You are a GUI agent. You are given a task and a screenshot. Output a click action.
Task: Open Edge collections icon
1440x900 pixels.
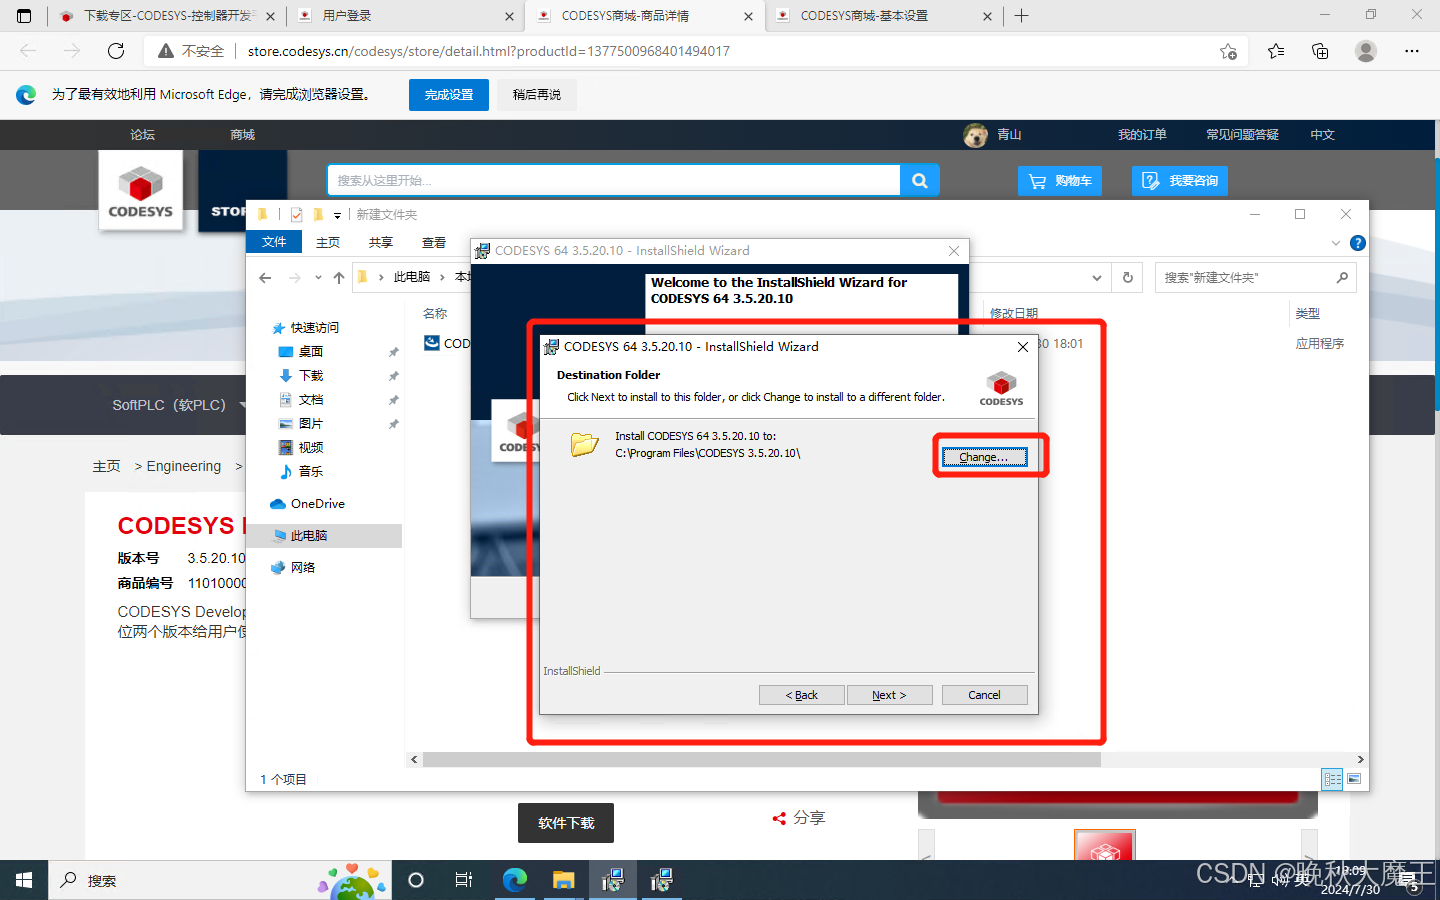point(1320,51)
